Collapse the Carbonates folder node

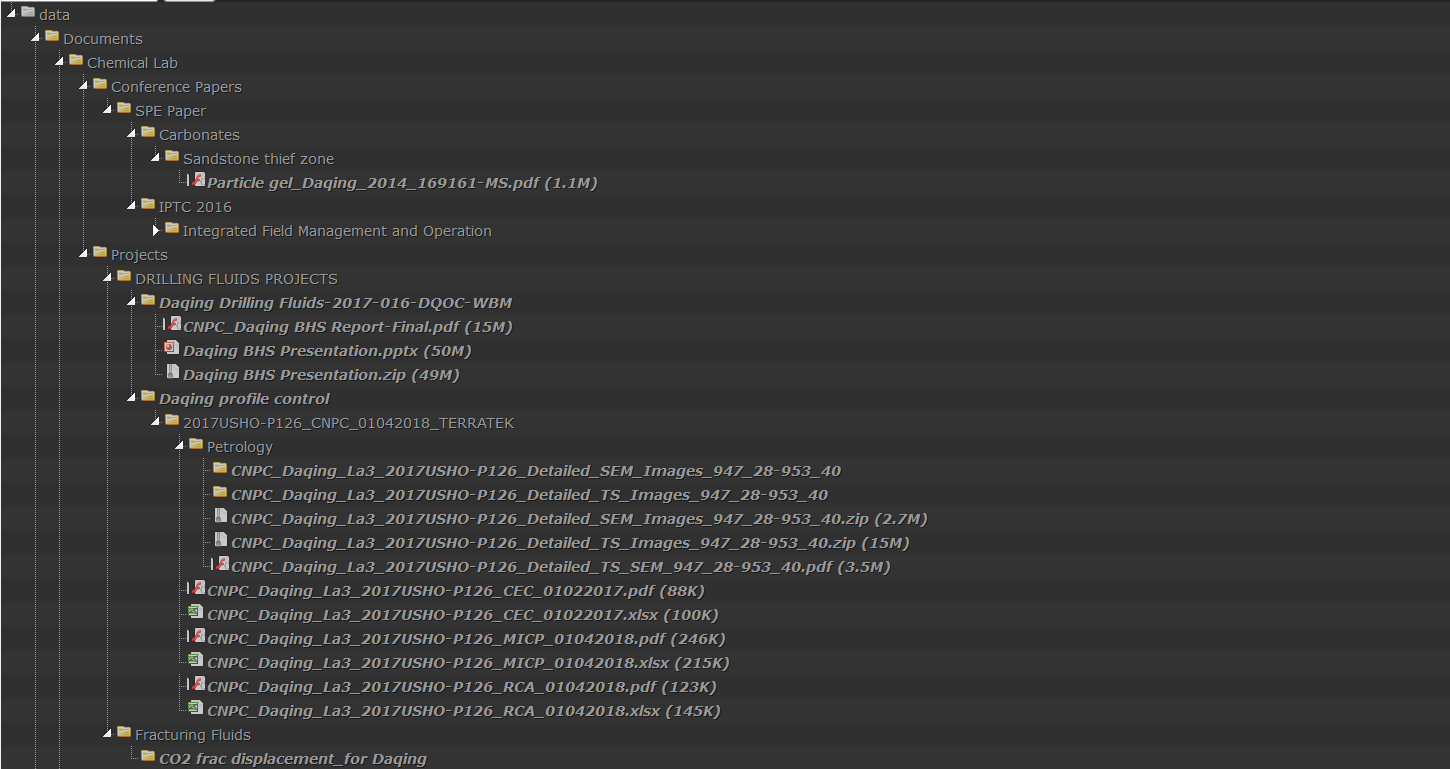(131, 134)
